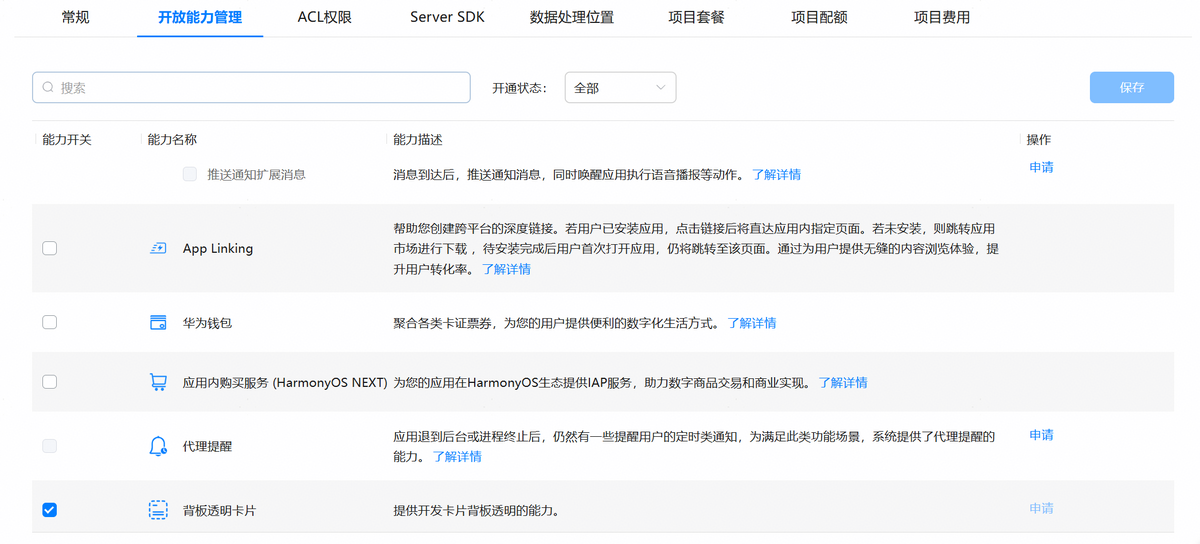Click the 代理提醒 bell icon

tap(157, 446)
